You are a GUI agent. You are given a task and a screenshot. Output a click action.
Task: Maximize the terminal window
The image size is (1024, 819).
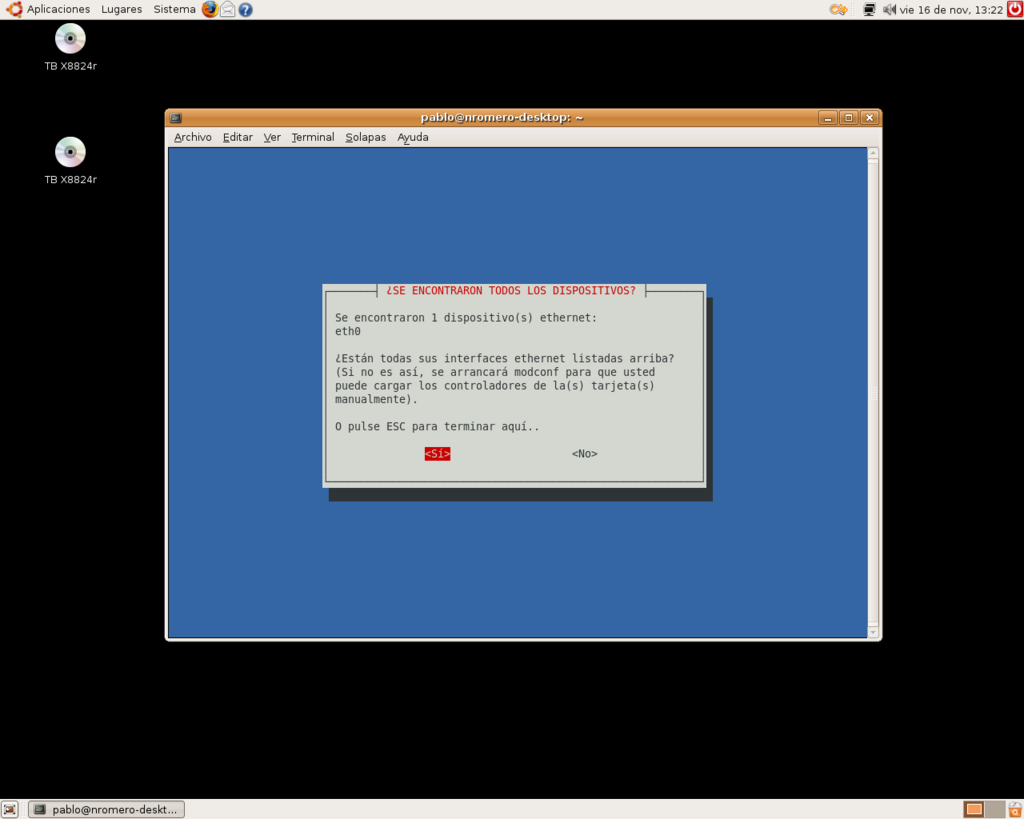coord(848,118)
